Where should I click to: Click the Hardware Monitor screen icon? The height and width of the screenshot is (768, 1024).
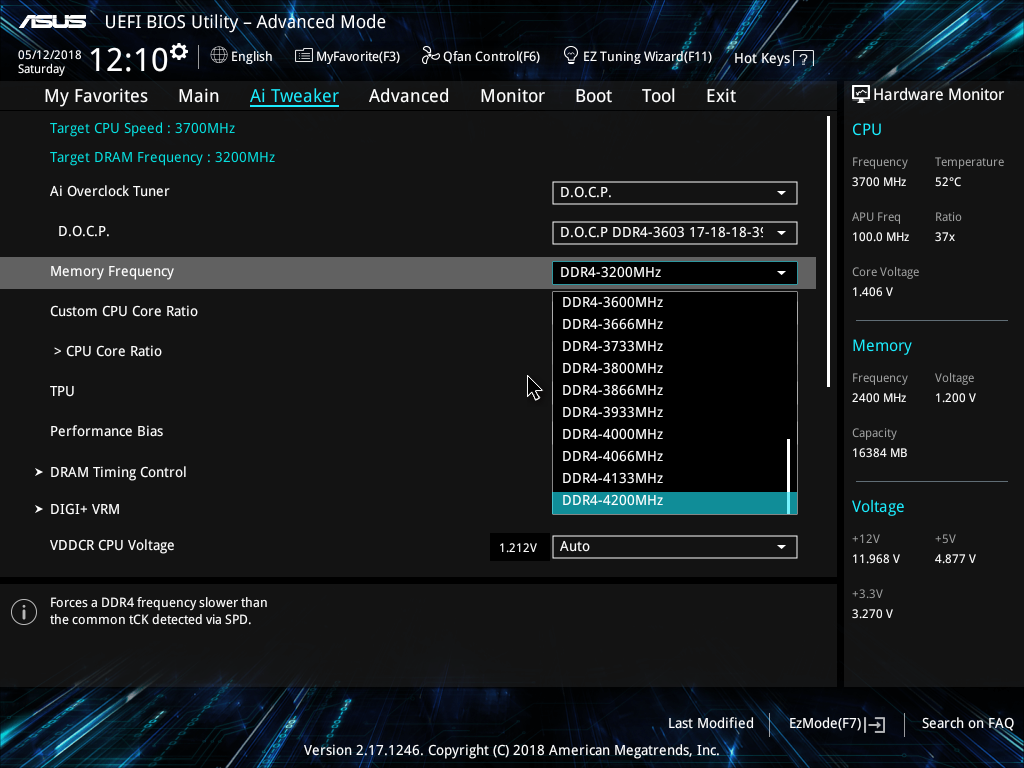(x=861, y=95)
